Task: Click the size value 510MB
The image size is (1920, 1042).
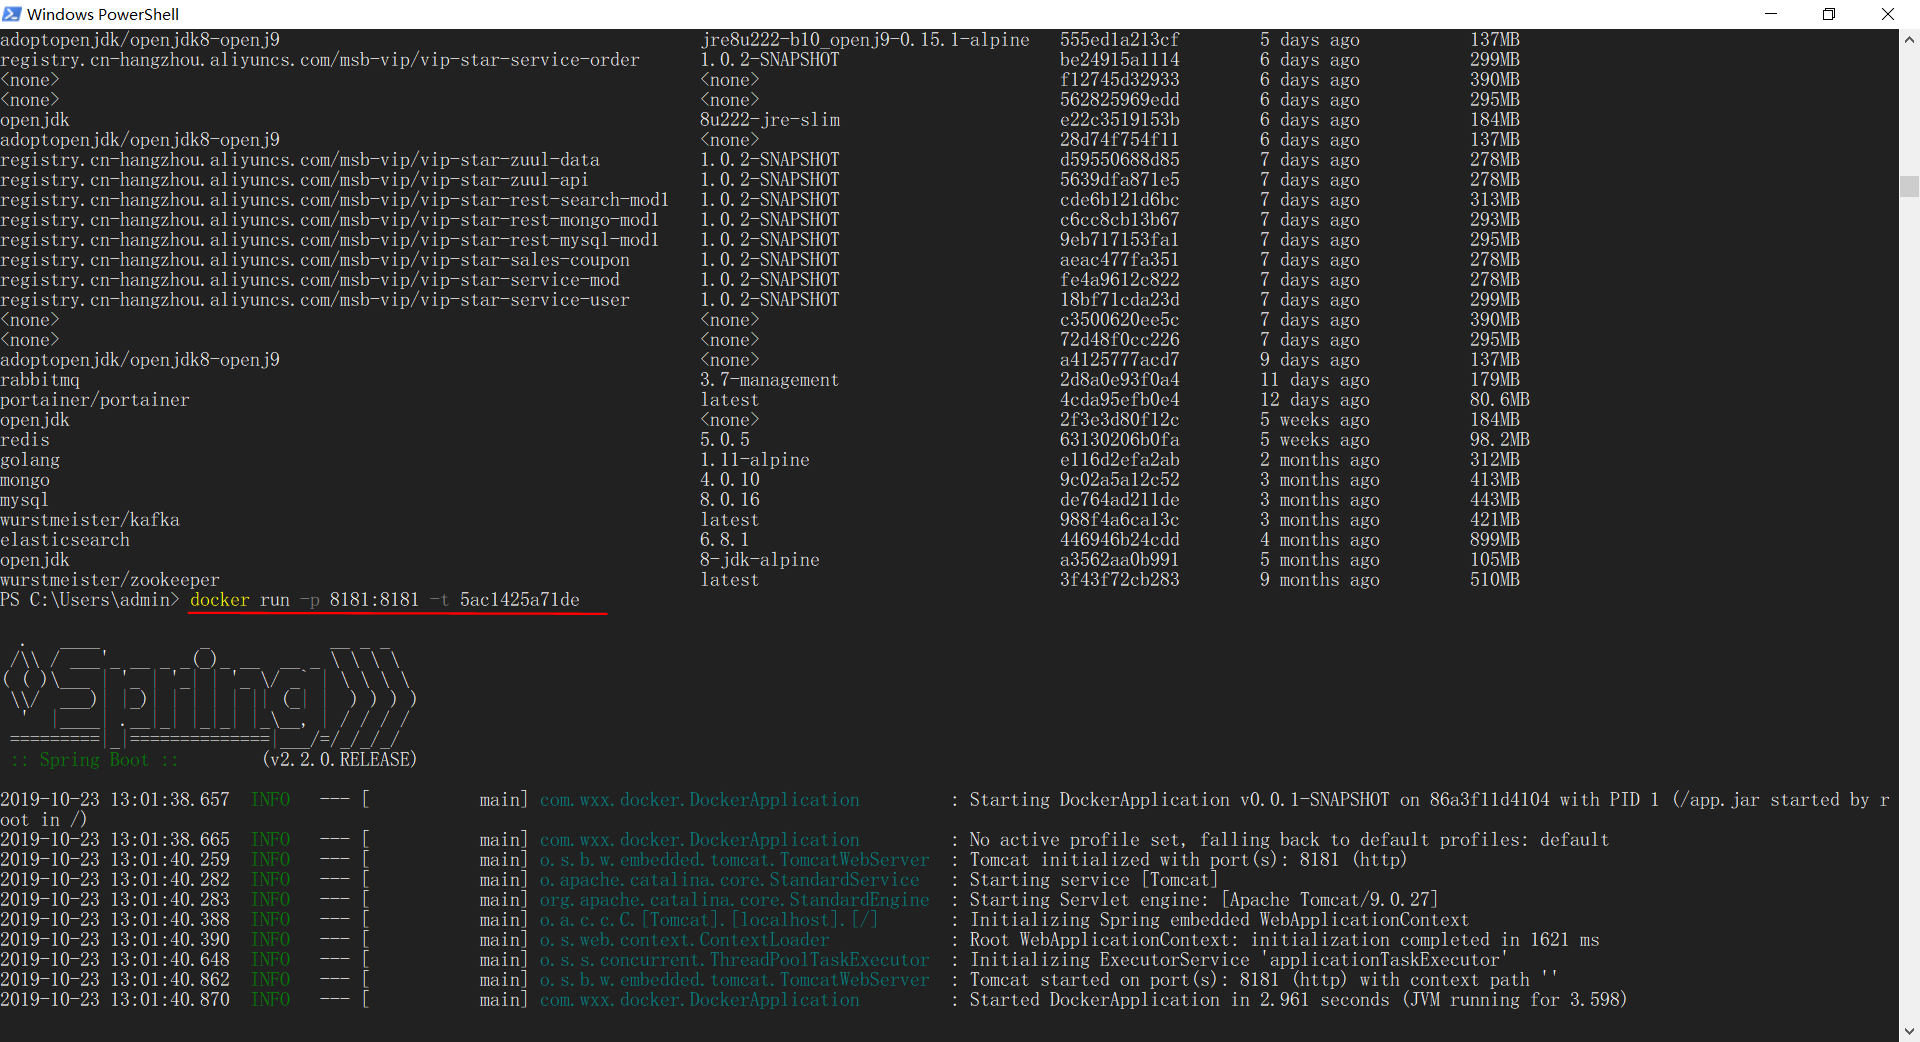Action: 1495,580
